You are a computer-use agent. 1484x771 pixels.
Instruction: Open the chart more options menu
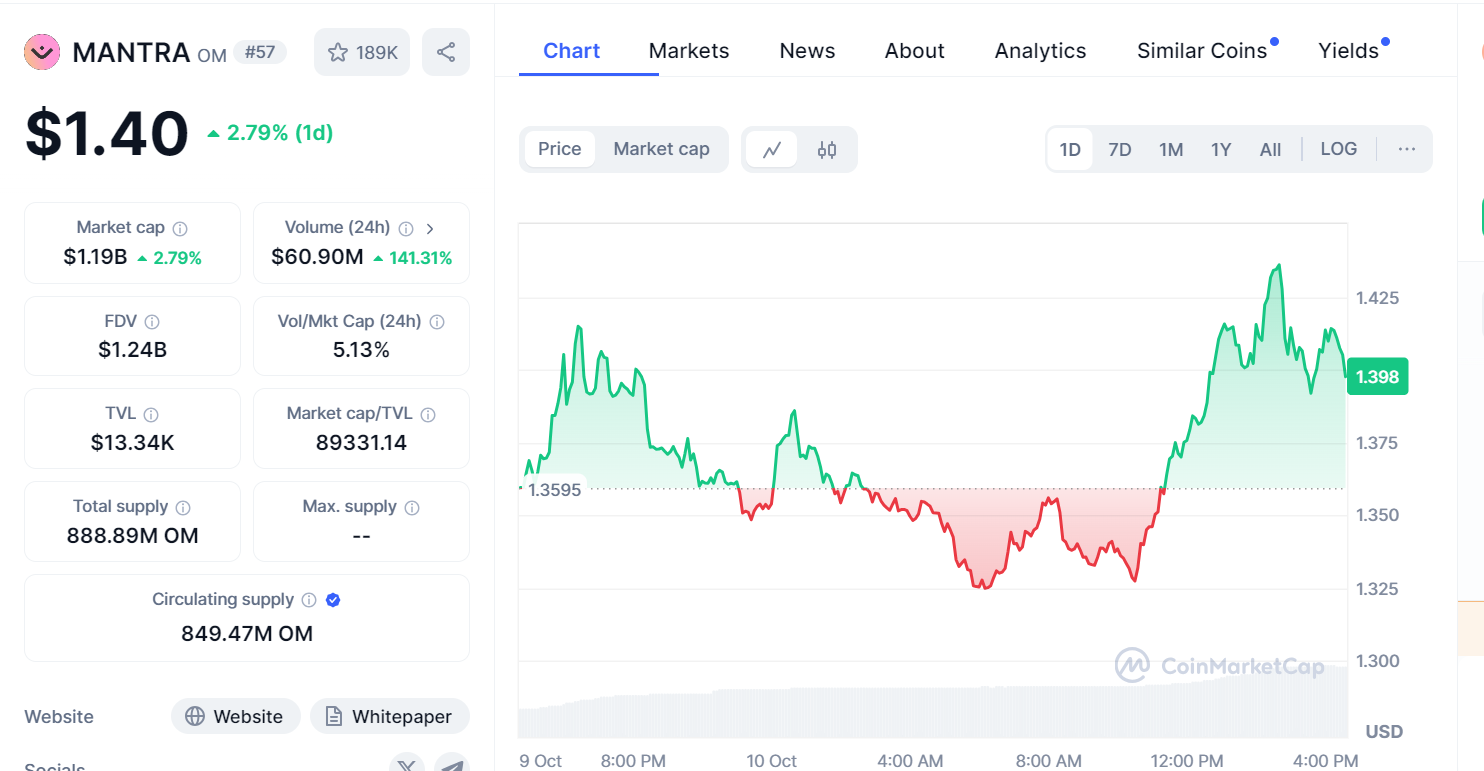coord(1406,149)
